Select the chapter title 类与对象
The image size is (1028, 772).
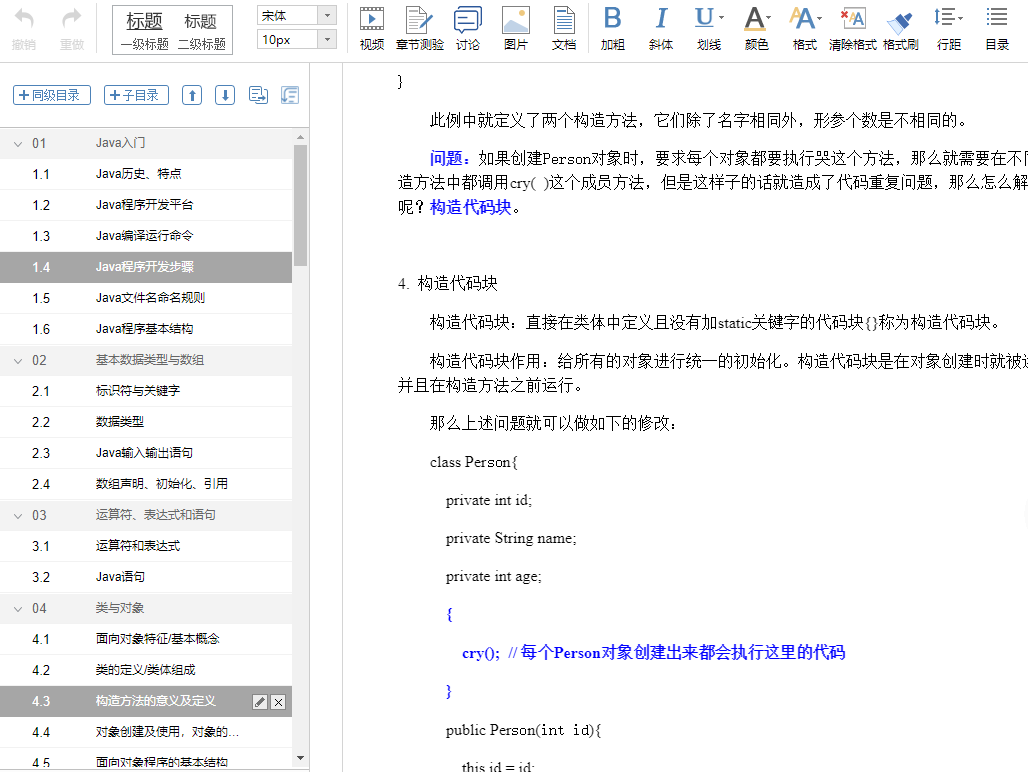click(x=120, y=608)
